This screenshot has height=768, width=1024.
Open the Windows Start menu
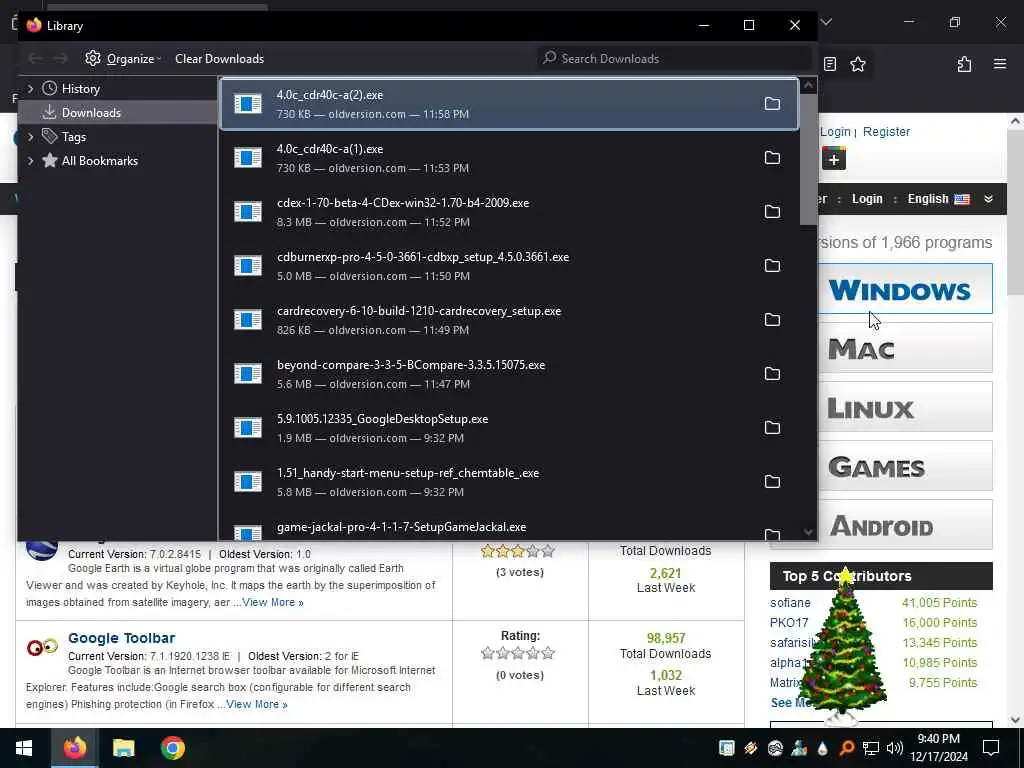click(24, 748)
